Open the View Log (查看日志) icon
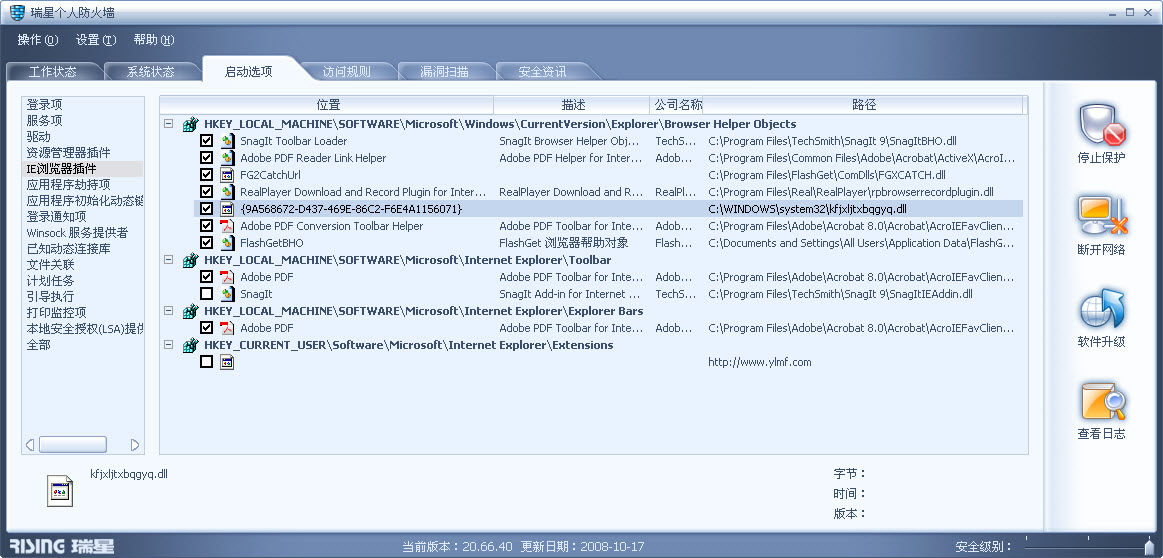The width and height of the screenshot is (1163, 558). pyautogui.click(x=1102, y=401)
